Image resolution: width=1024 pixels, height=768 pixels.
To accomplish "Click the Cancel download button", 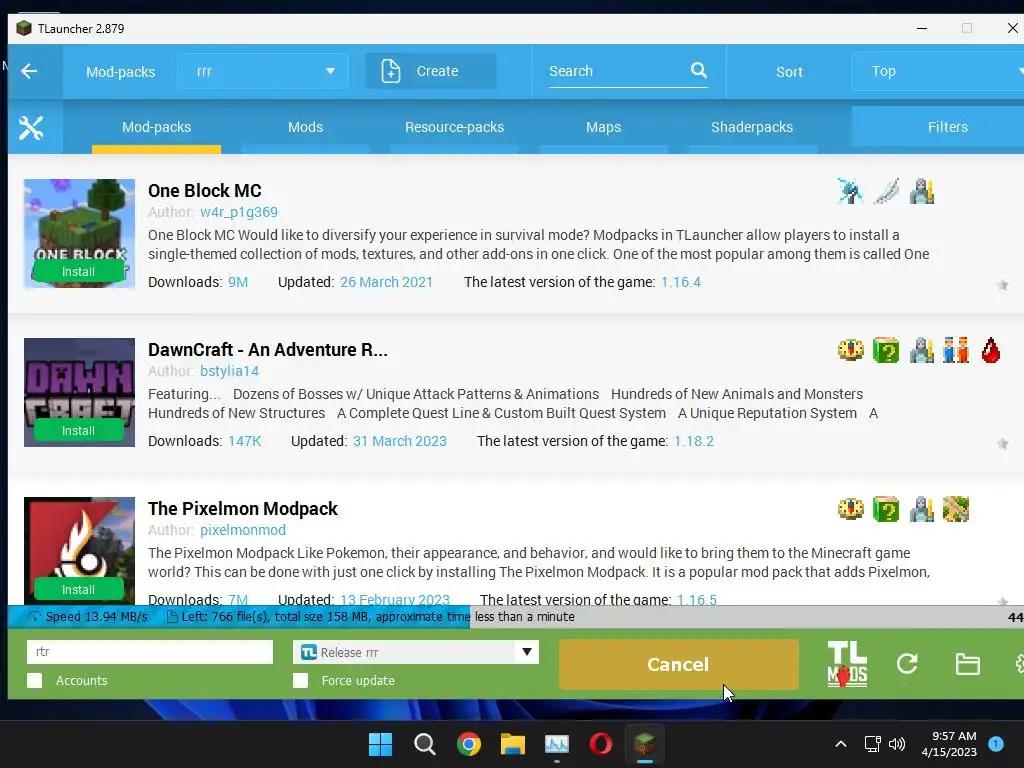I will [x=678, y=664].
